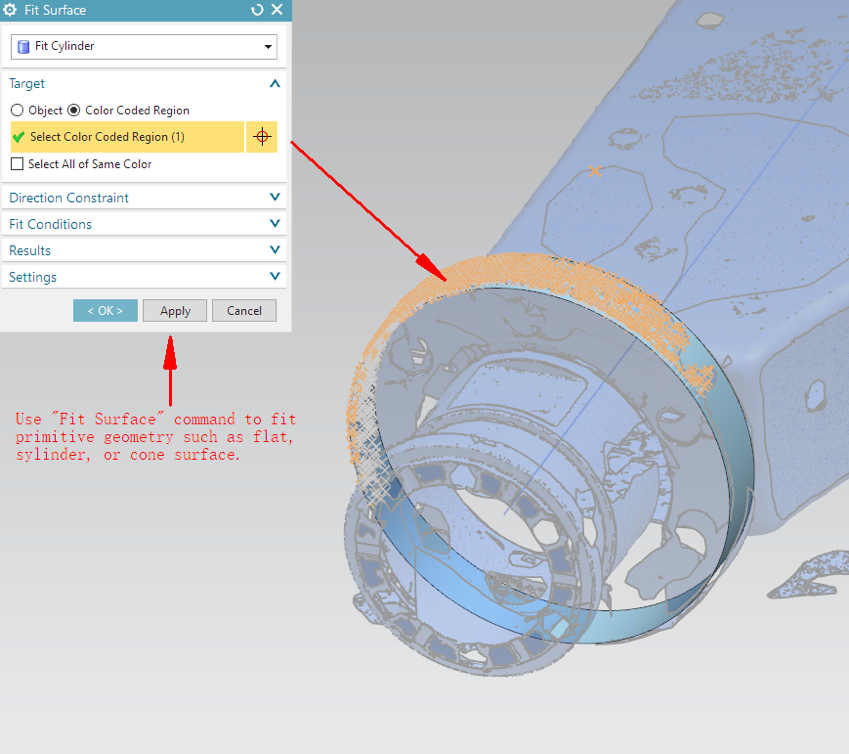849x754 pixels.
Task: Click the selection crosshair point icon
Action: (x=262, y=137)
